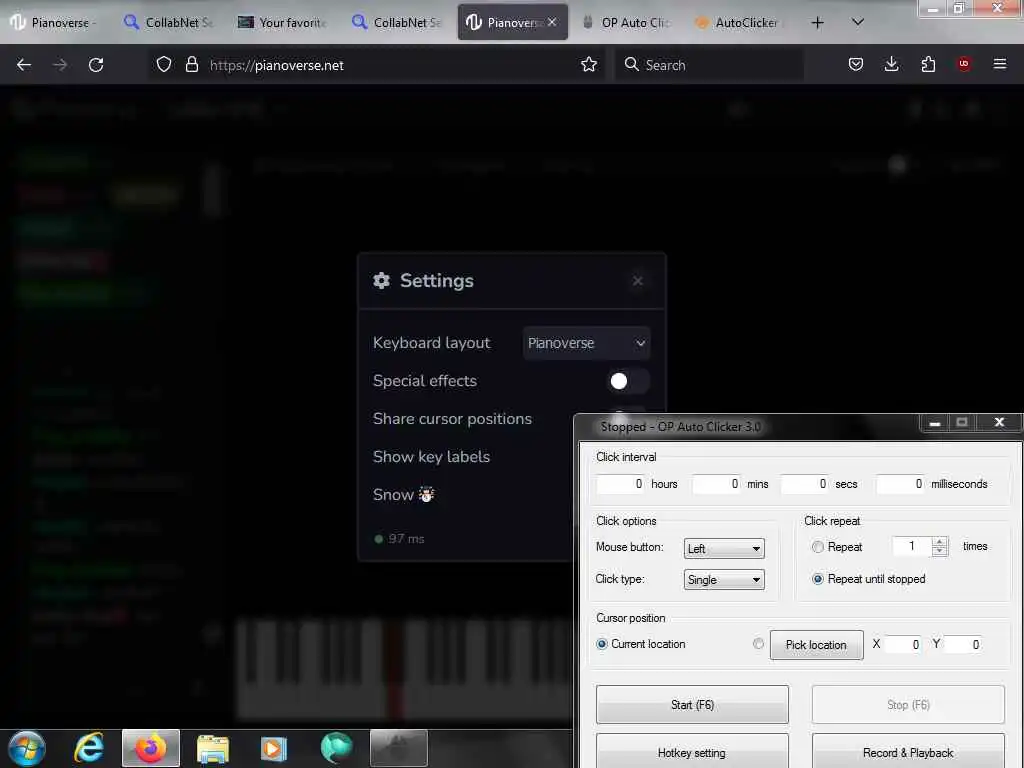
Task: Go back with the browser back arrow
Action: coord(24,65)
